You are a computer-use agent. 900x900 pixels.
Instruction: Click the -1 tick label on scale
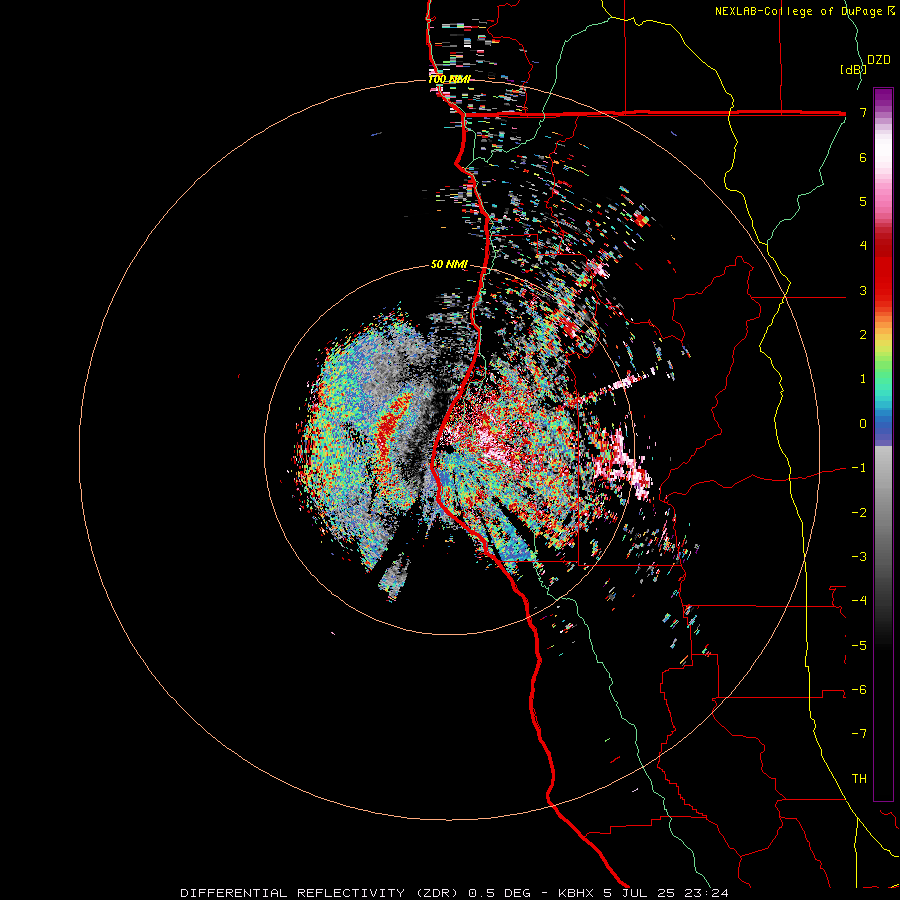859,468
